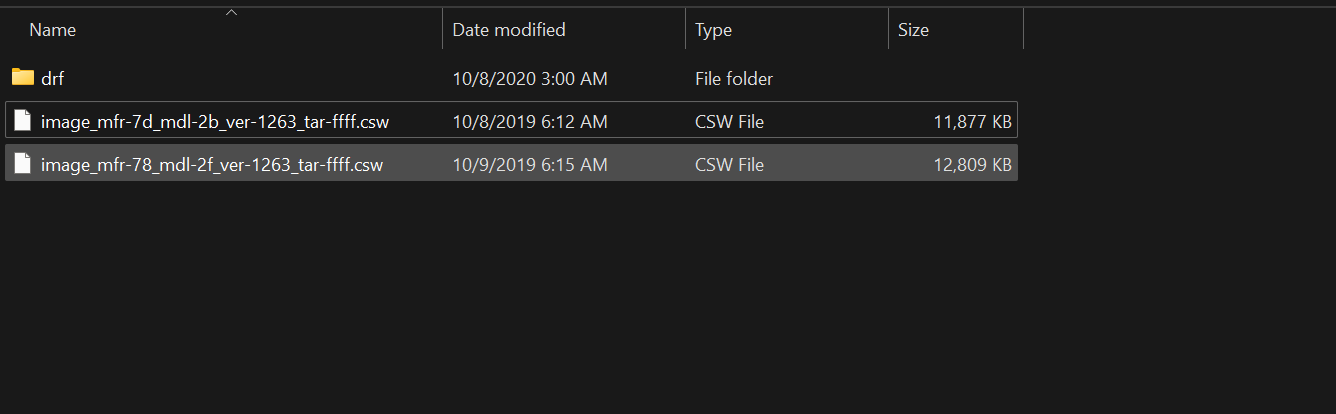Click the File folder type of drf

[734, 79]
